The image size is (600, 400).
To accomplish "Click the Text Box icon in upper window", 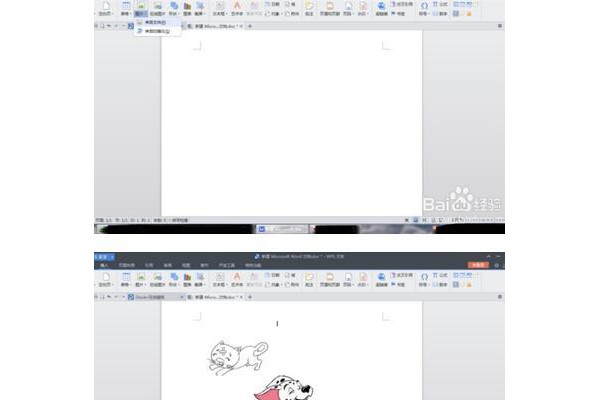I will pos(220,6).
